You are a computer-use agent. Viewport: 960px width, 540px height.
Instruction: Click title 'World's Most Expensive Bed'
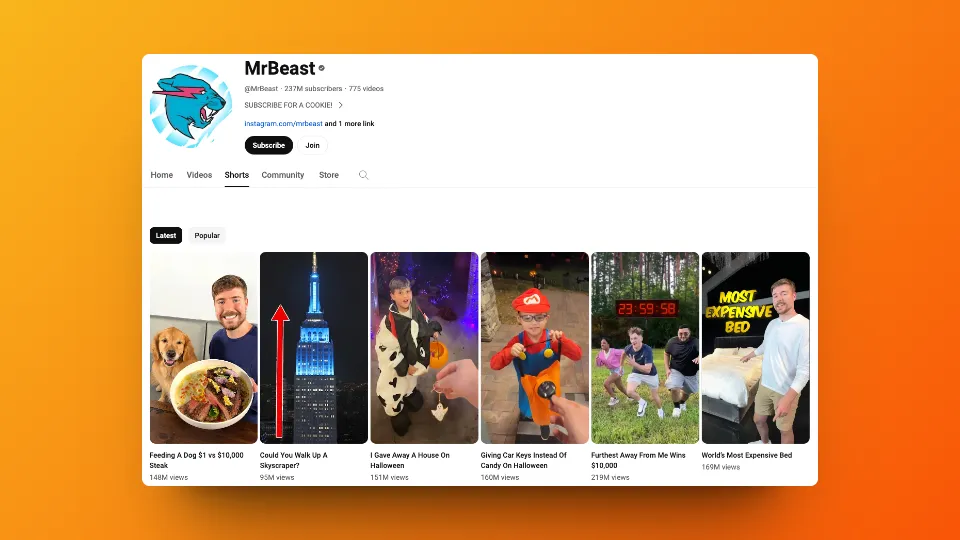[747, 456]
